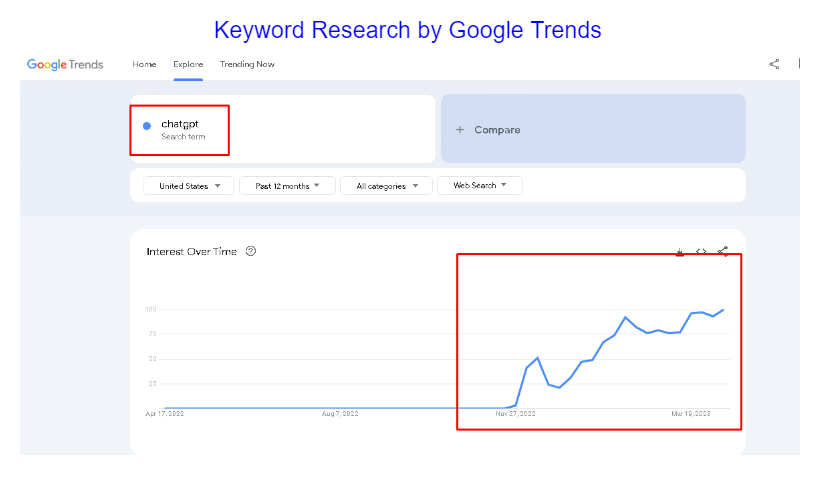830x482 pixels.
Task: Click the Nov 27, 2022 axis date label
Action: pyautogui.click(x=516, y=413)
